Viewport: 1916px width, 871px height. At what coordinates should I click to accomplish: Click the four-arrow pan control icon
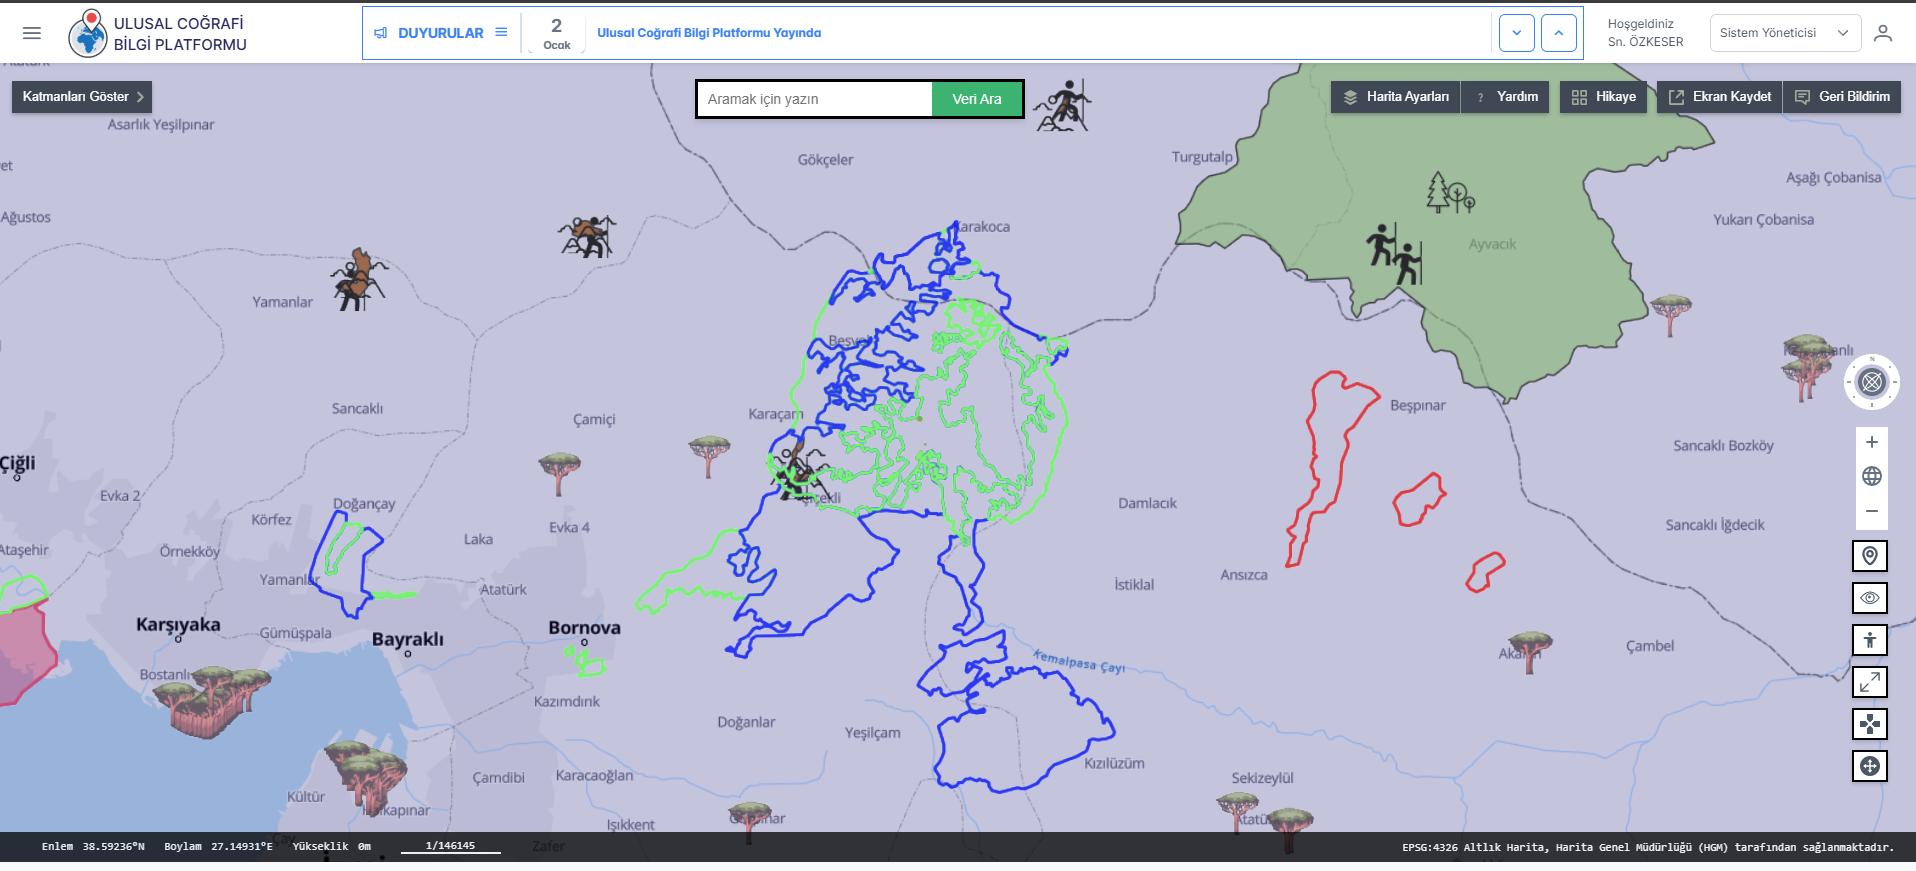pyautogui.click(x=1869, y=766)
